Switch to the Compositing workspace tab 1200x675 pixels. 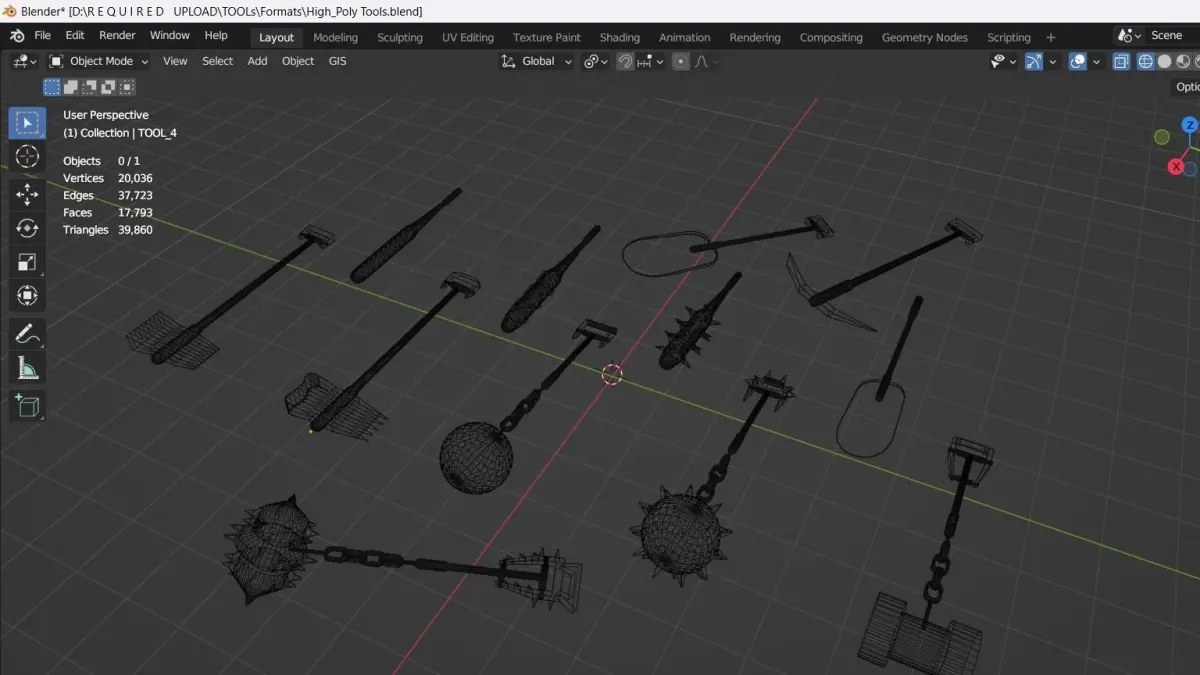coord(831,37)
